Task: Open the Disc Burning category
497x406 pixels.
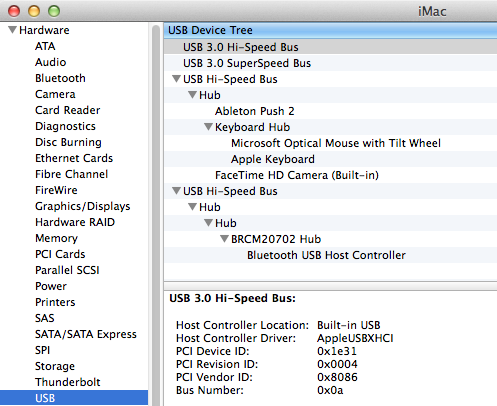Action: tap(68, 142)
